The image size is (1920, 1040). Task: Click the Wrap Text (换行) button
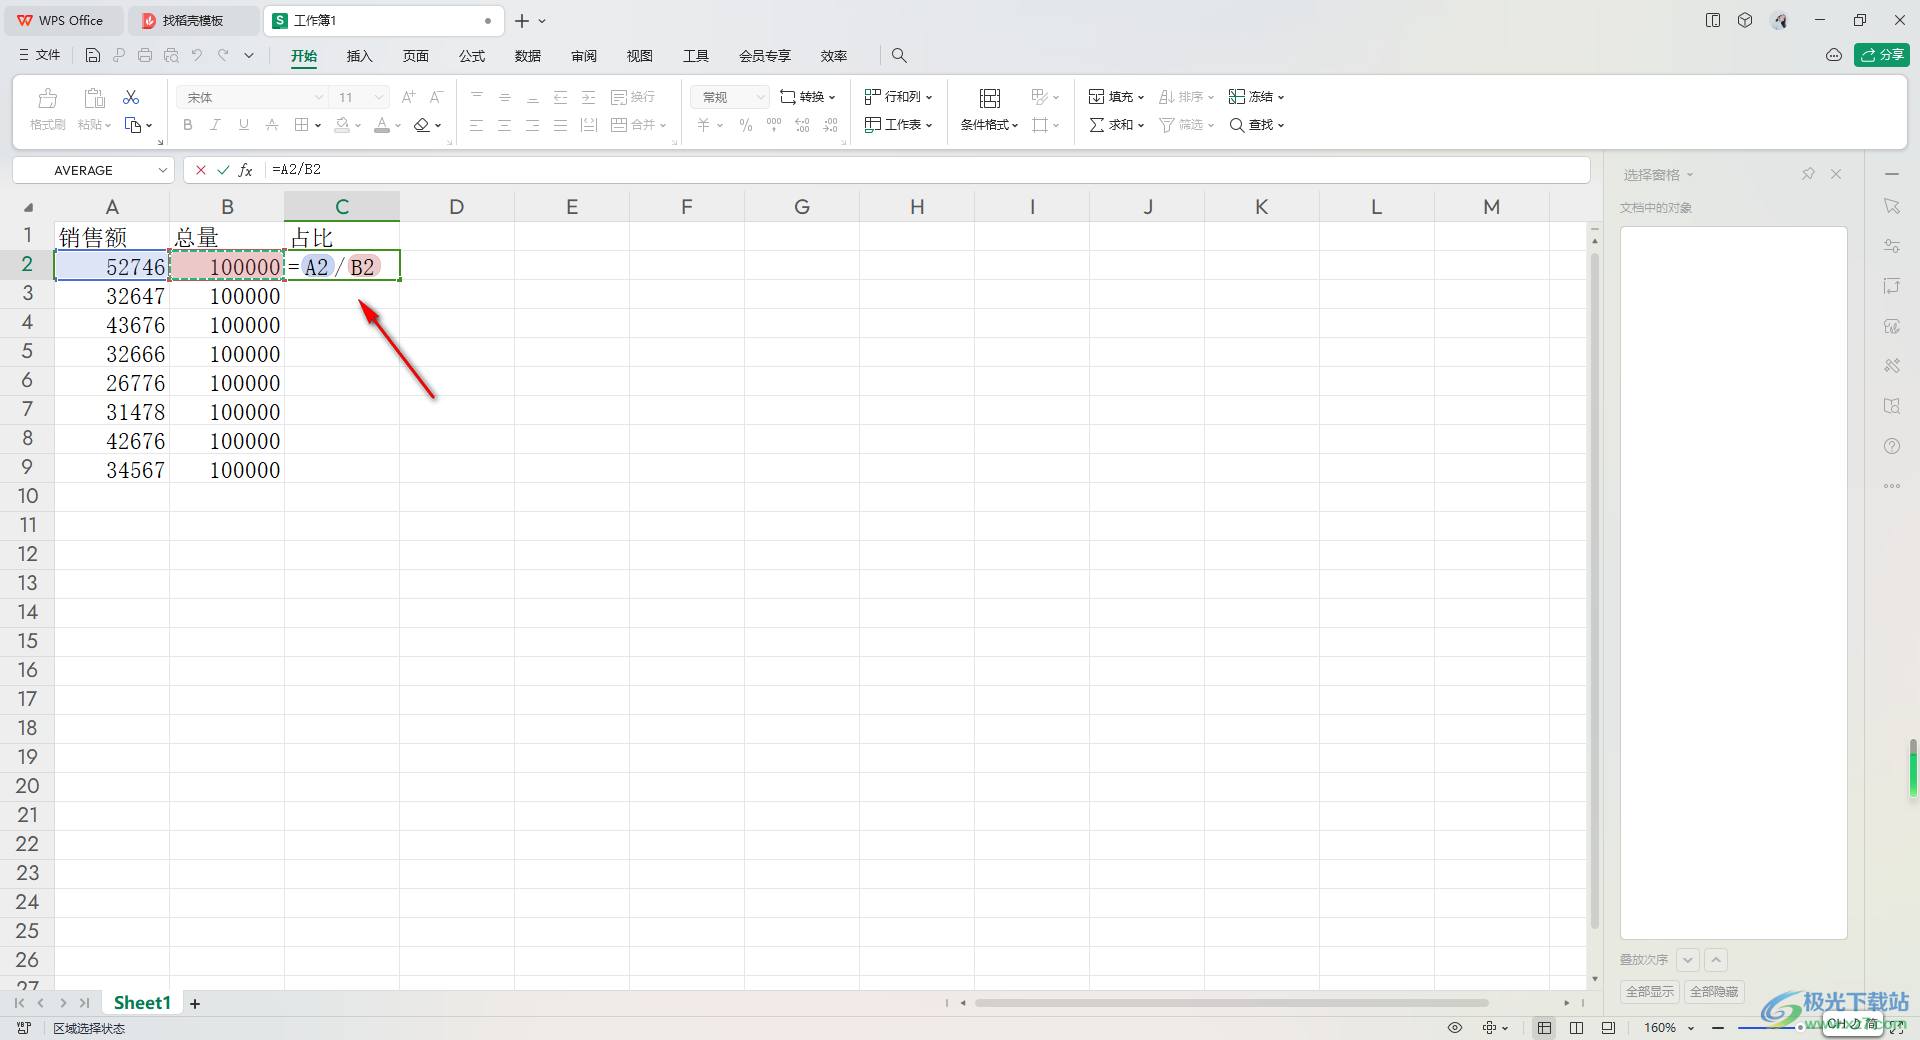633,97
